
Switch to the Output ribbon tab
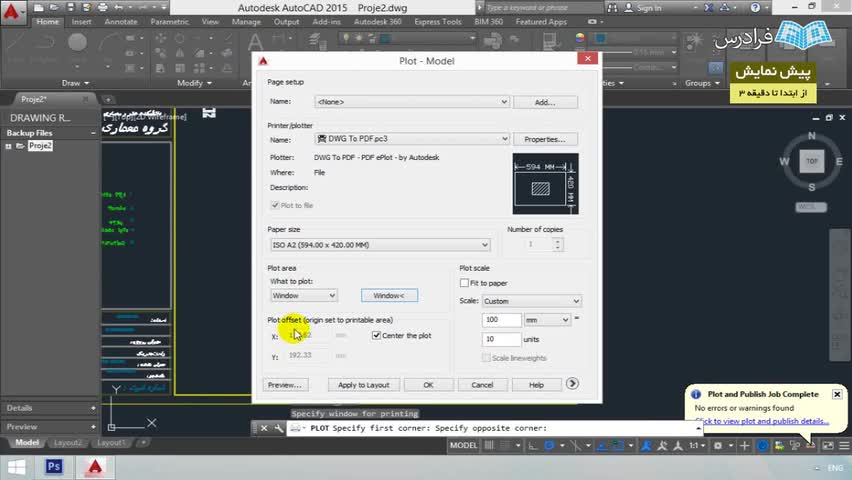(x=286, y=22)
